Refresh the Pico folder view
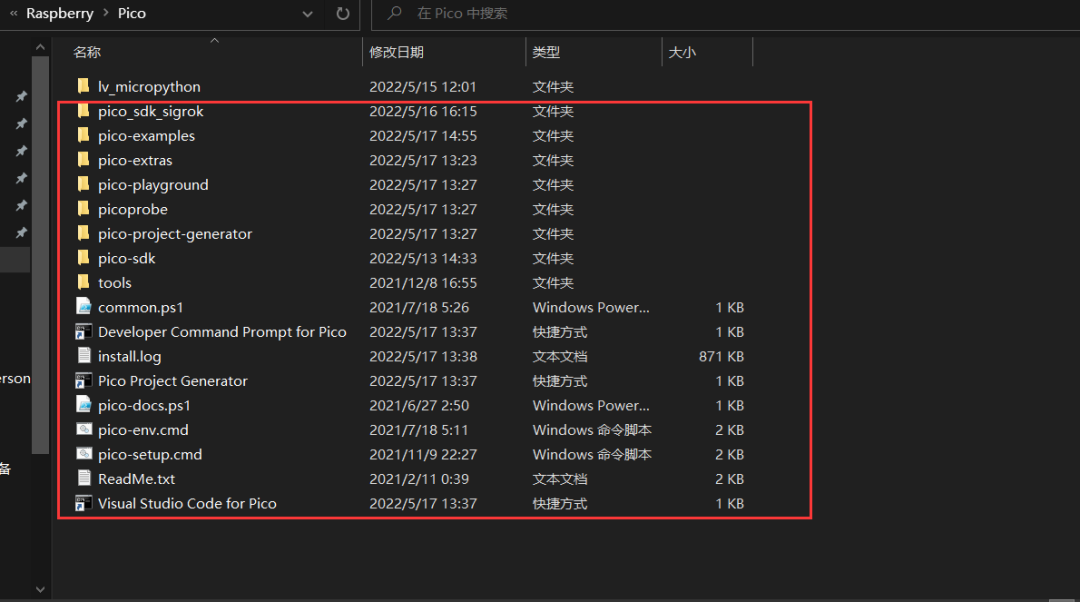Screen dimensions: 1080x602 coord(342,13)
